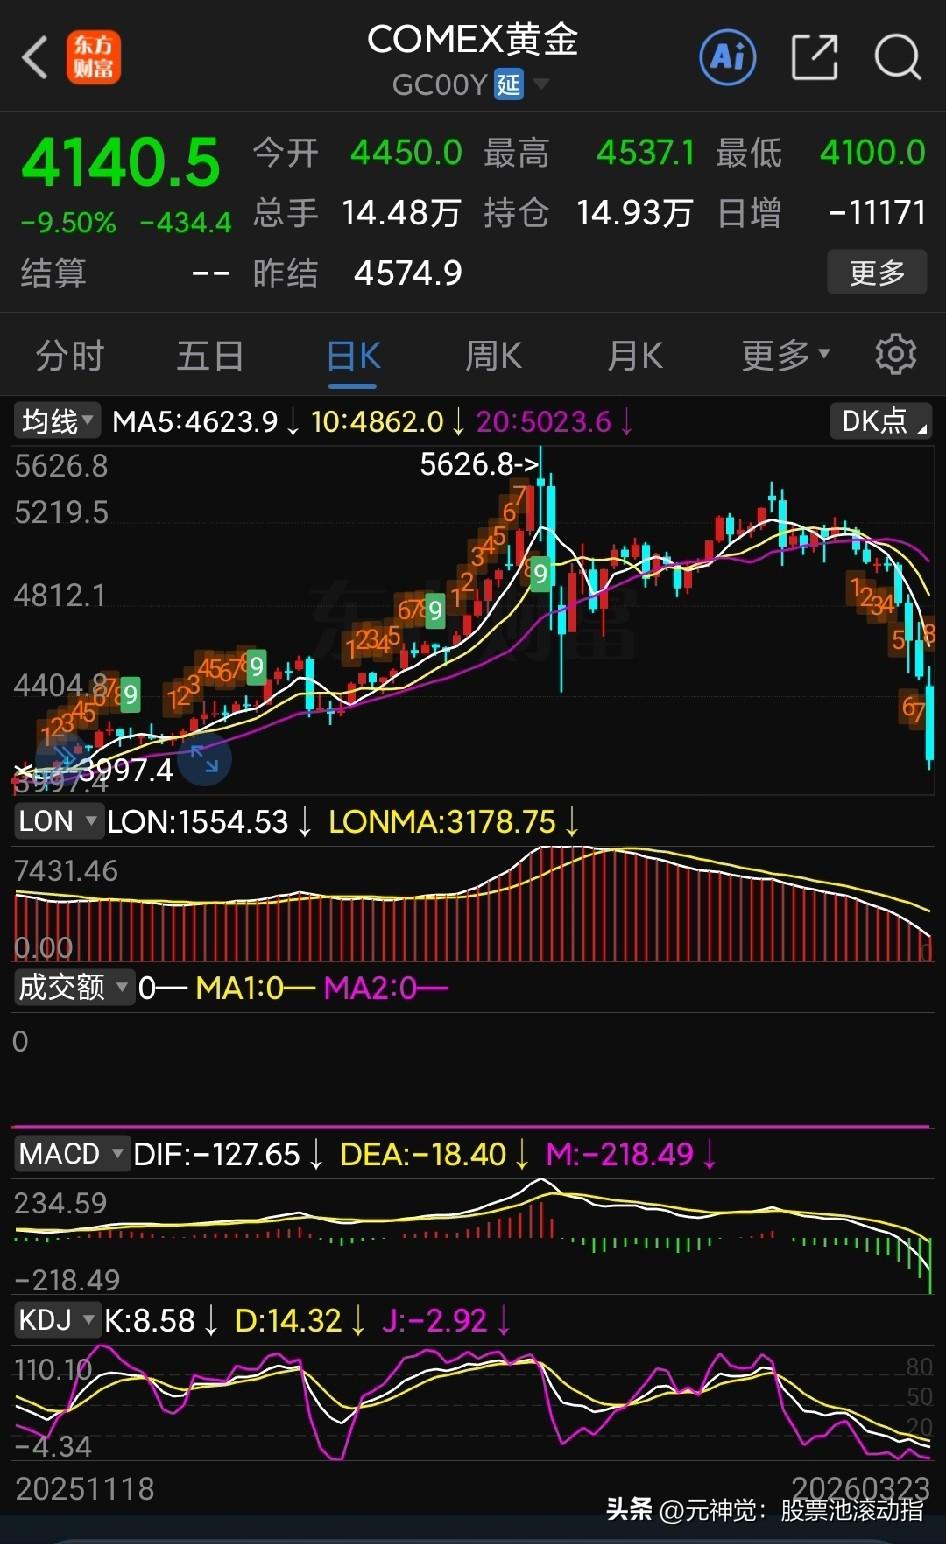Tap the 3997.4 low marker on chart
The image size is (946, 1544).
[125, 770]
